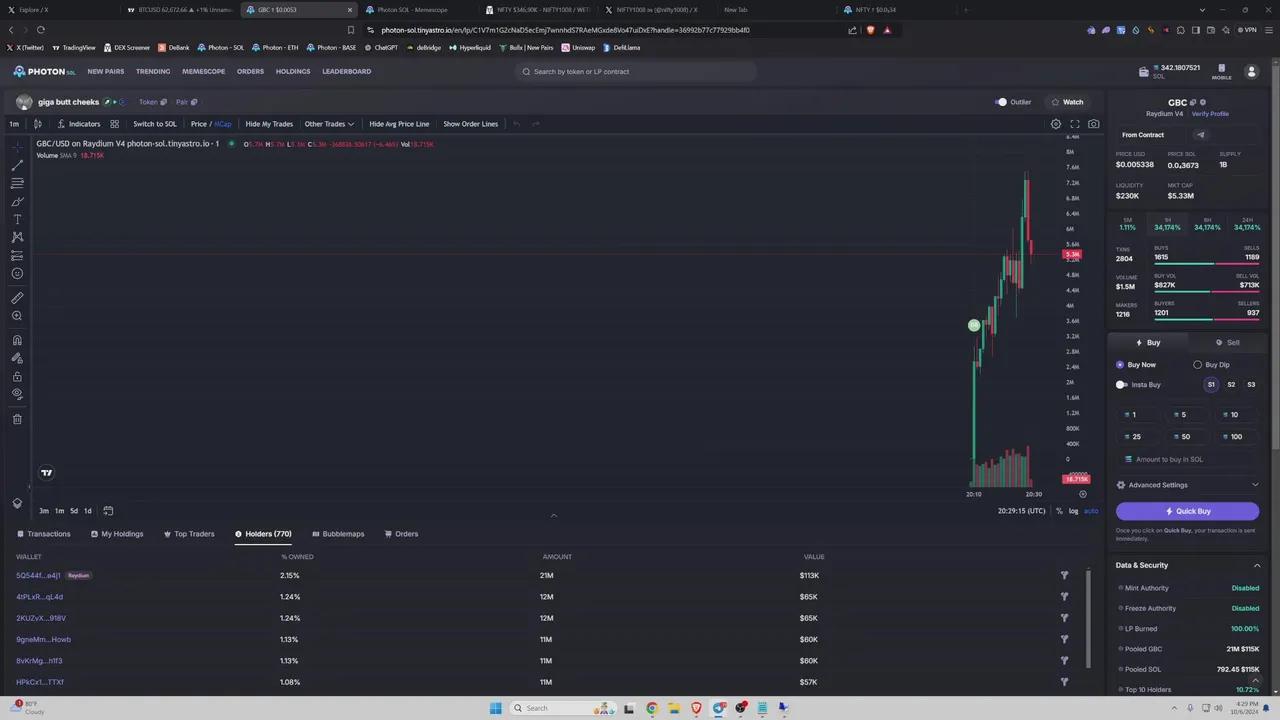This screenshot has width=1280, height=720.
Task: Turn on the Insta Buy toggle
Action: [1122, 385]
